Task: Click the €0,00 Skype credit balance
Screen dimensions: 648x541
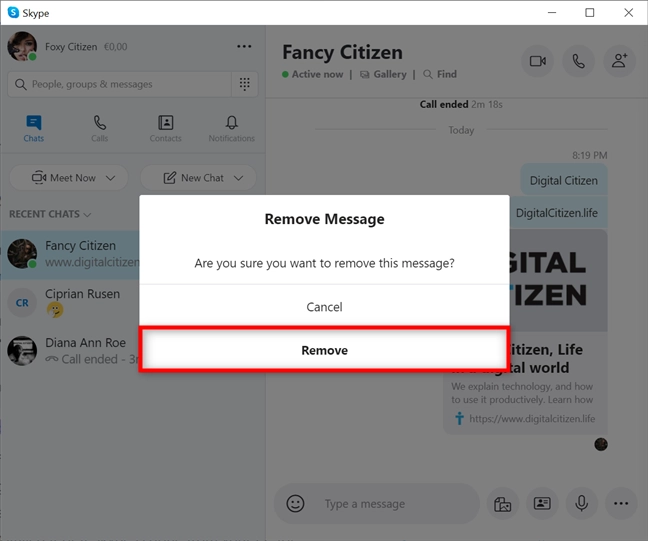Action: tap(115, 47)
